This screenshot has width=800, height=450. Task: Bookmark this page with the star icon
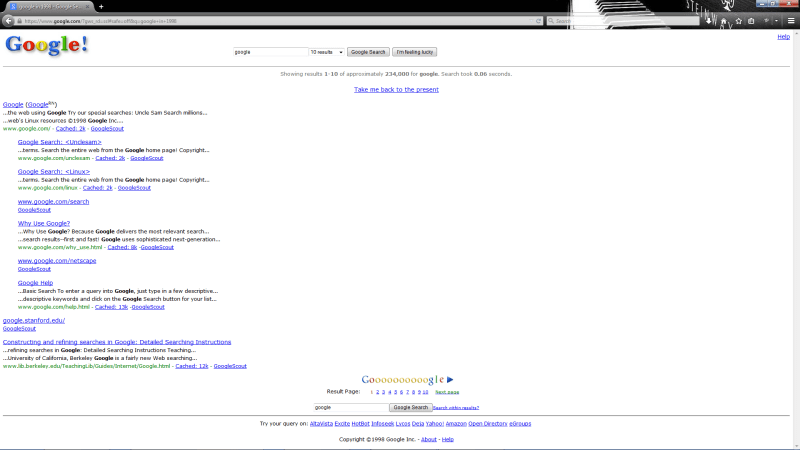(x=738, y=21)
